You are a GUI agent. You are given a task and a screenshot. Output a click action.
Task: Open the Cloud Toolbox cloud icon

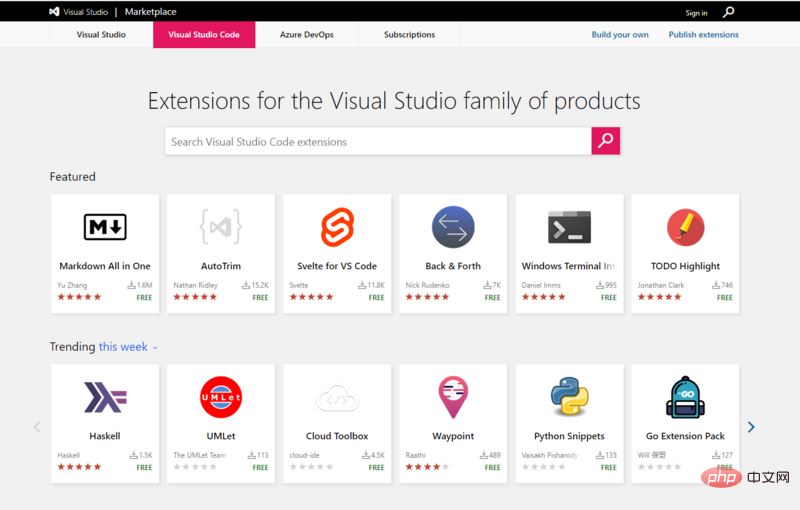point(337,399)
